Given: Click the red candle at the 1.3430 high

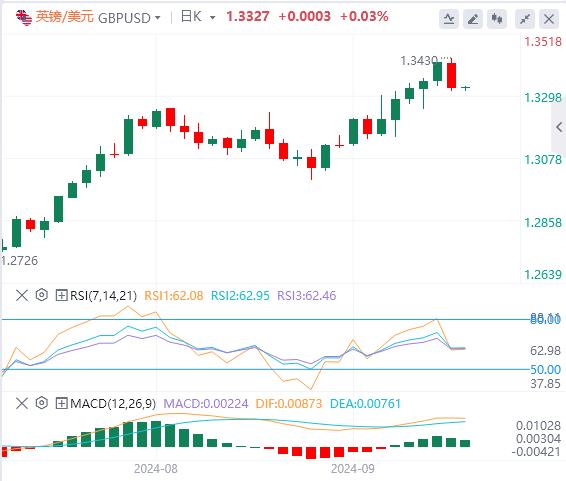Looking at the screenshot, I should [452, 75].
